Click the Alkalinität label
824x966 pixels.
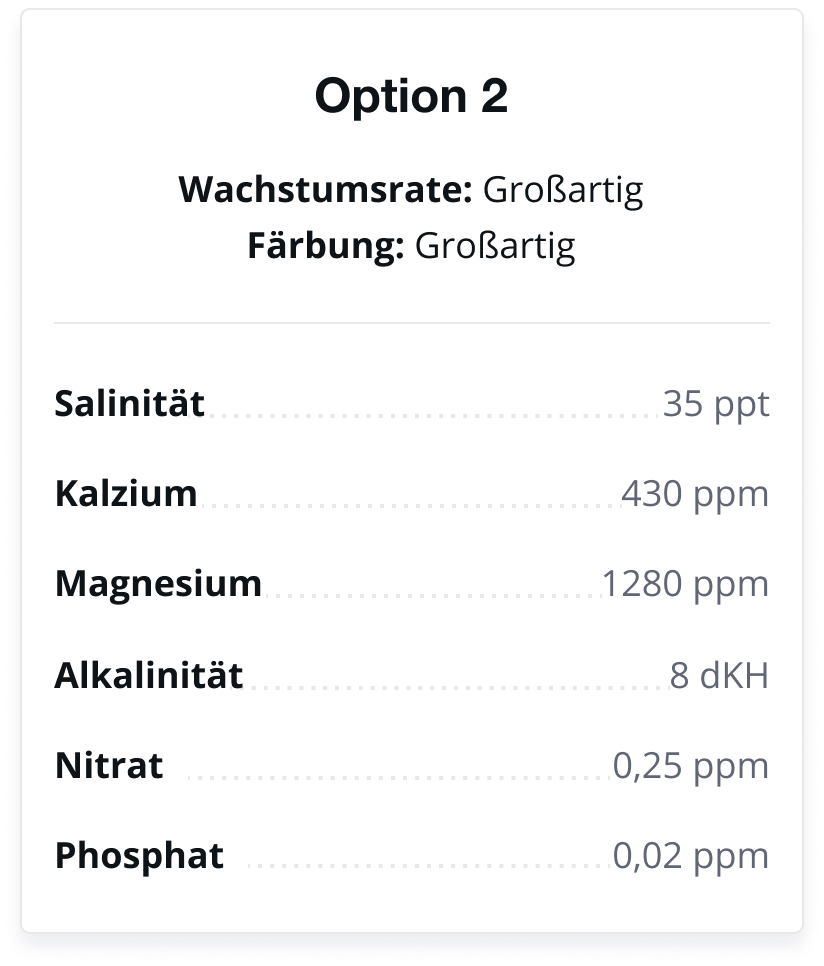pos(149,675)
